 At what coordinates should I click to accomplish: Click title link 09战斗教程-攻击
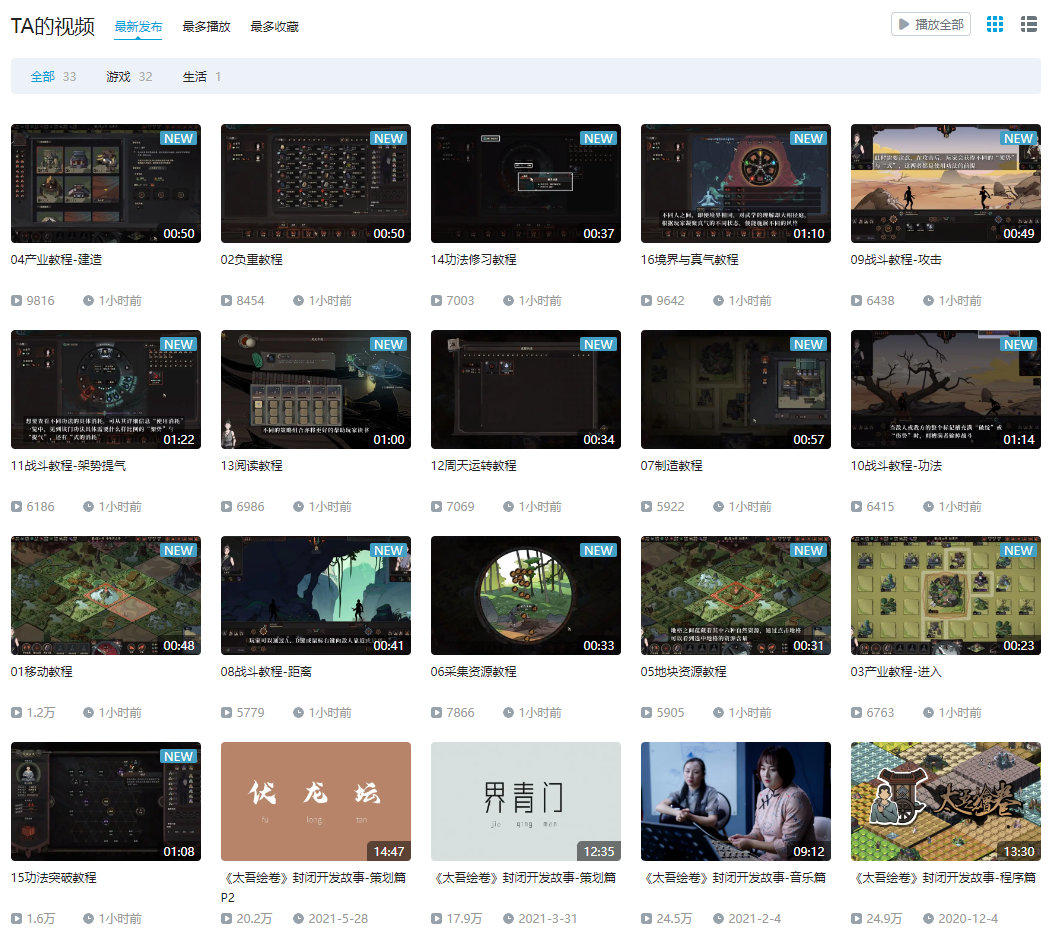pyautogui.click(x=896, y=260)
